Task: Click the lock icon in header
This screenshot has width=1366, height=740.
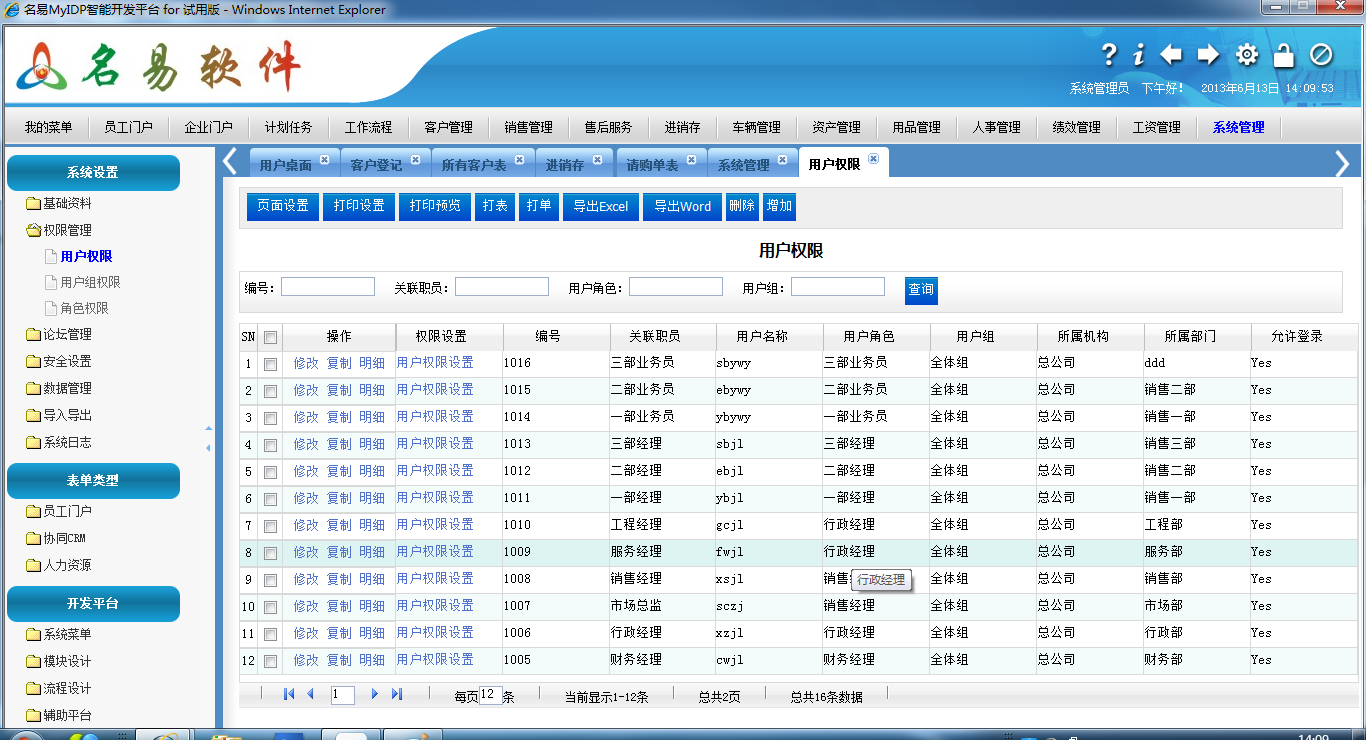Action: (x=1284, y=55)
